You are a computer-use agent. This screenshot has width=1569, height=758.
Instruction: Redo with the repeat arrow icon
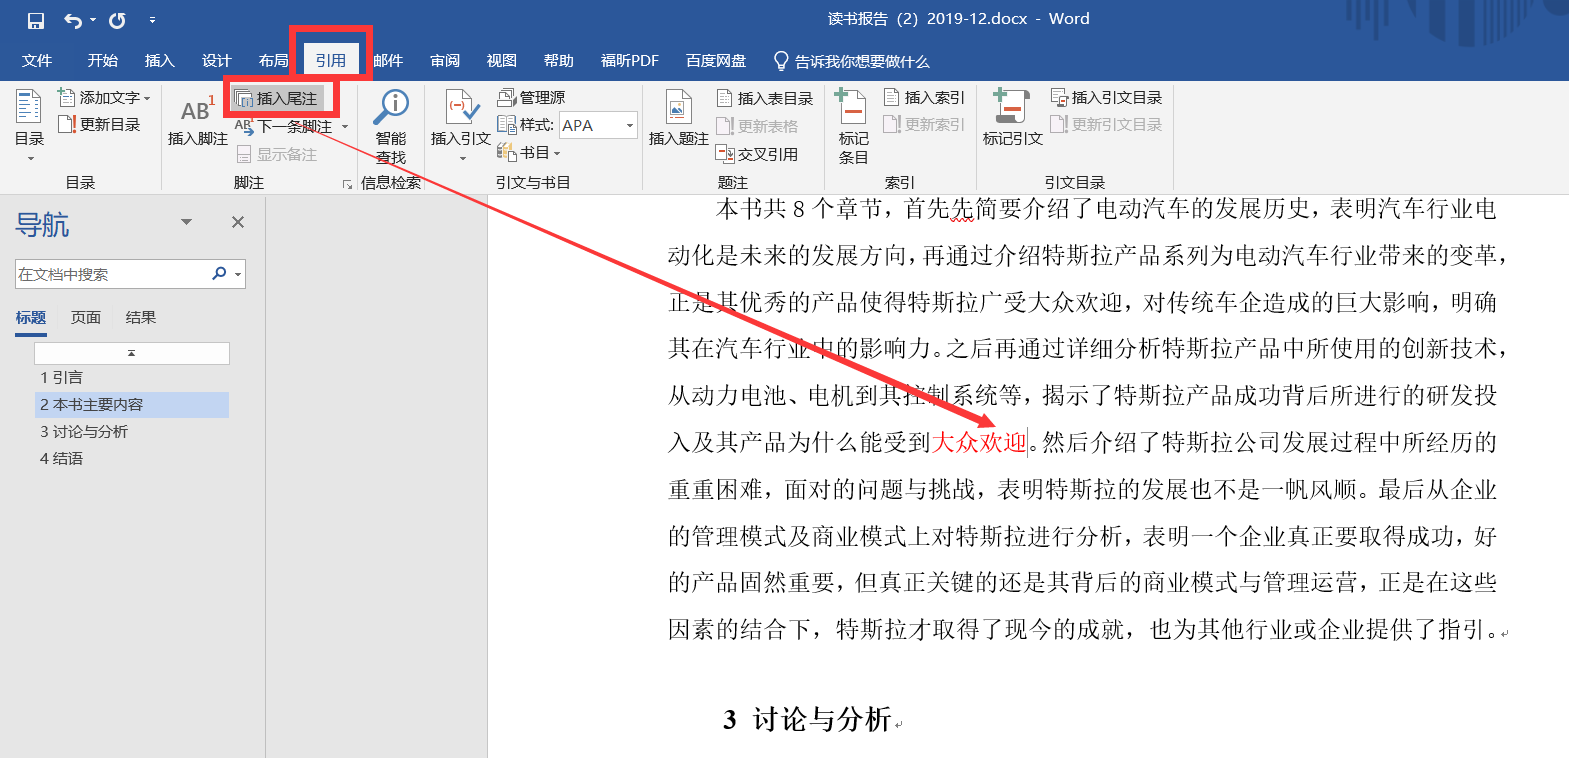[x=117, y=20]
